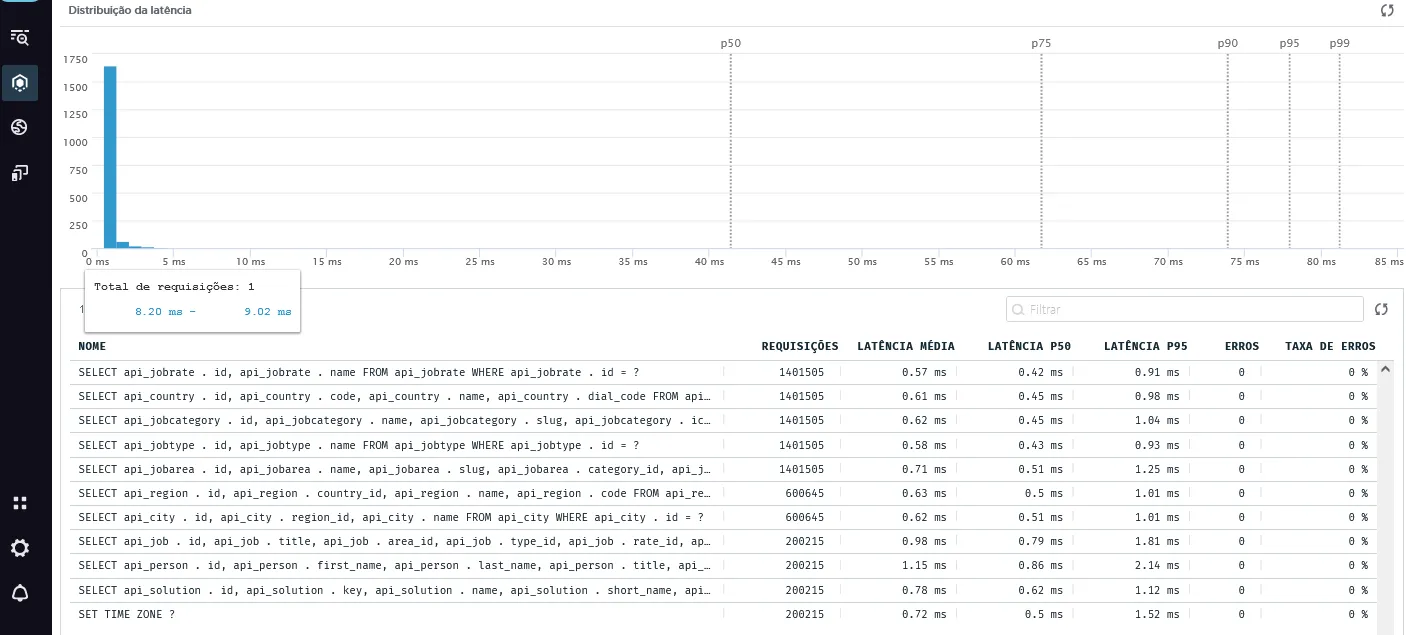Click the 0.98 ms average latency cell
1406x635 pixels.
coord(926,542)
